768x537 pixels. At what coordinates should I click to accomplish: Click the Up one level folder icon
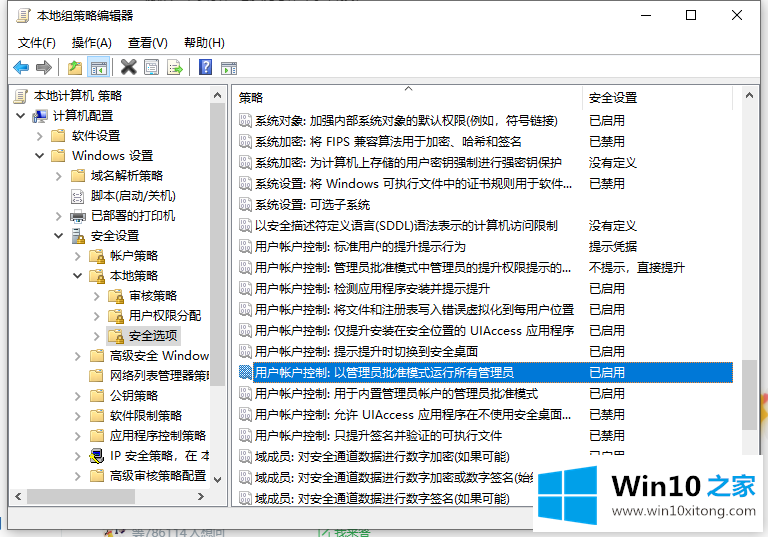74,67
